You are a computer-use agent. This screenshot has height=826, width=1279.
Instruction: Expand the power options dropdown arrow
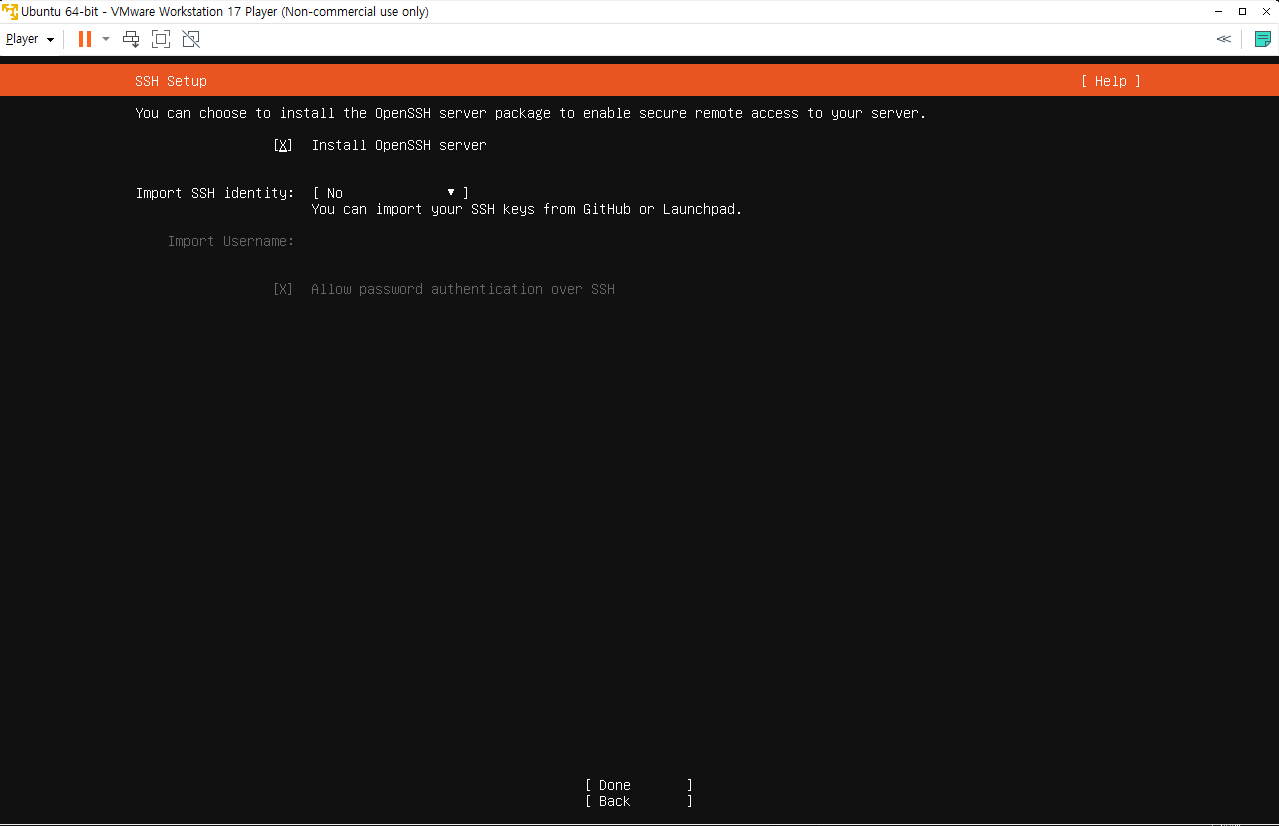106,39
